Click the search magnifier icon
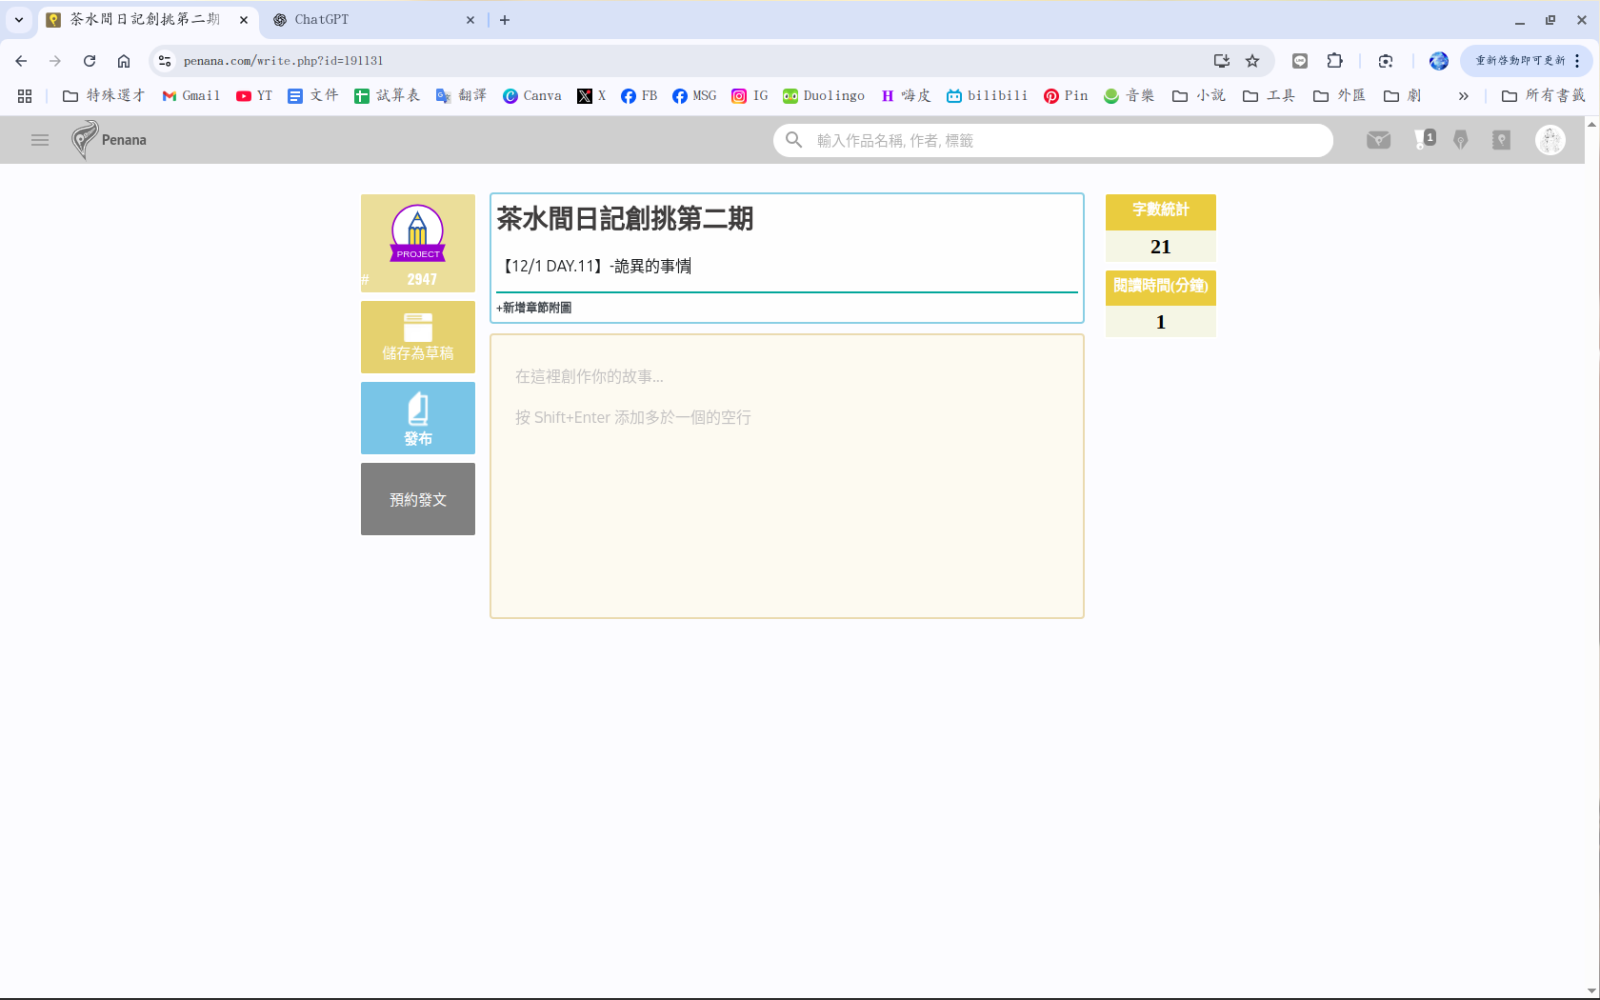 (x=794, y=140)
